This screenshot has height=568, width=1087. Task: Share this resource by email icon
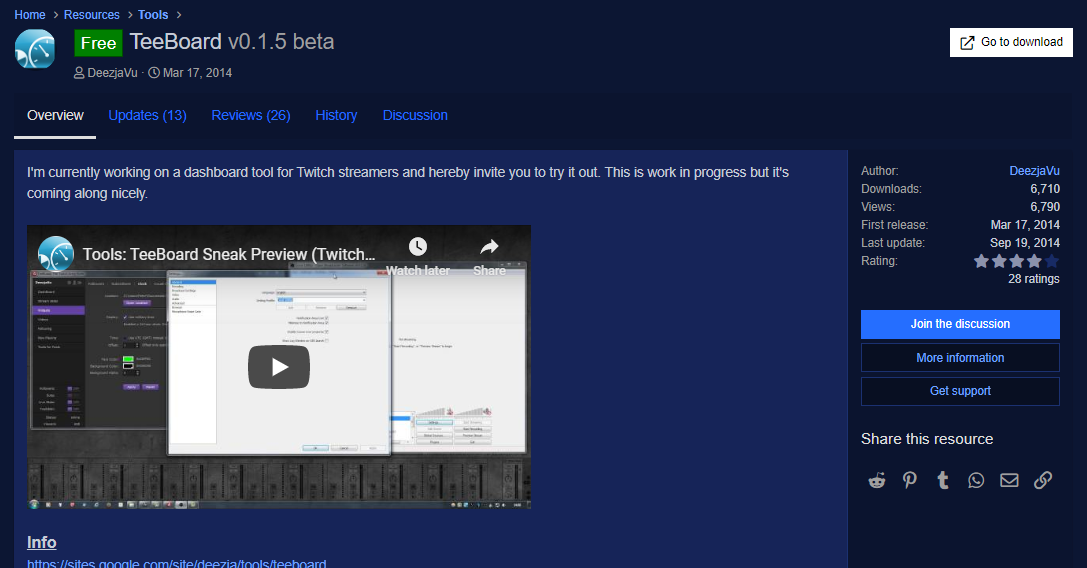pyautogui.click(x=1009, y=480)
